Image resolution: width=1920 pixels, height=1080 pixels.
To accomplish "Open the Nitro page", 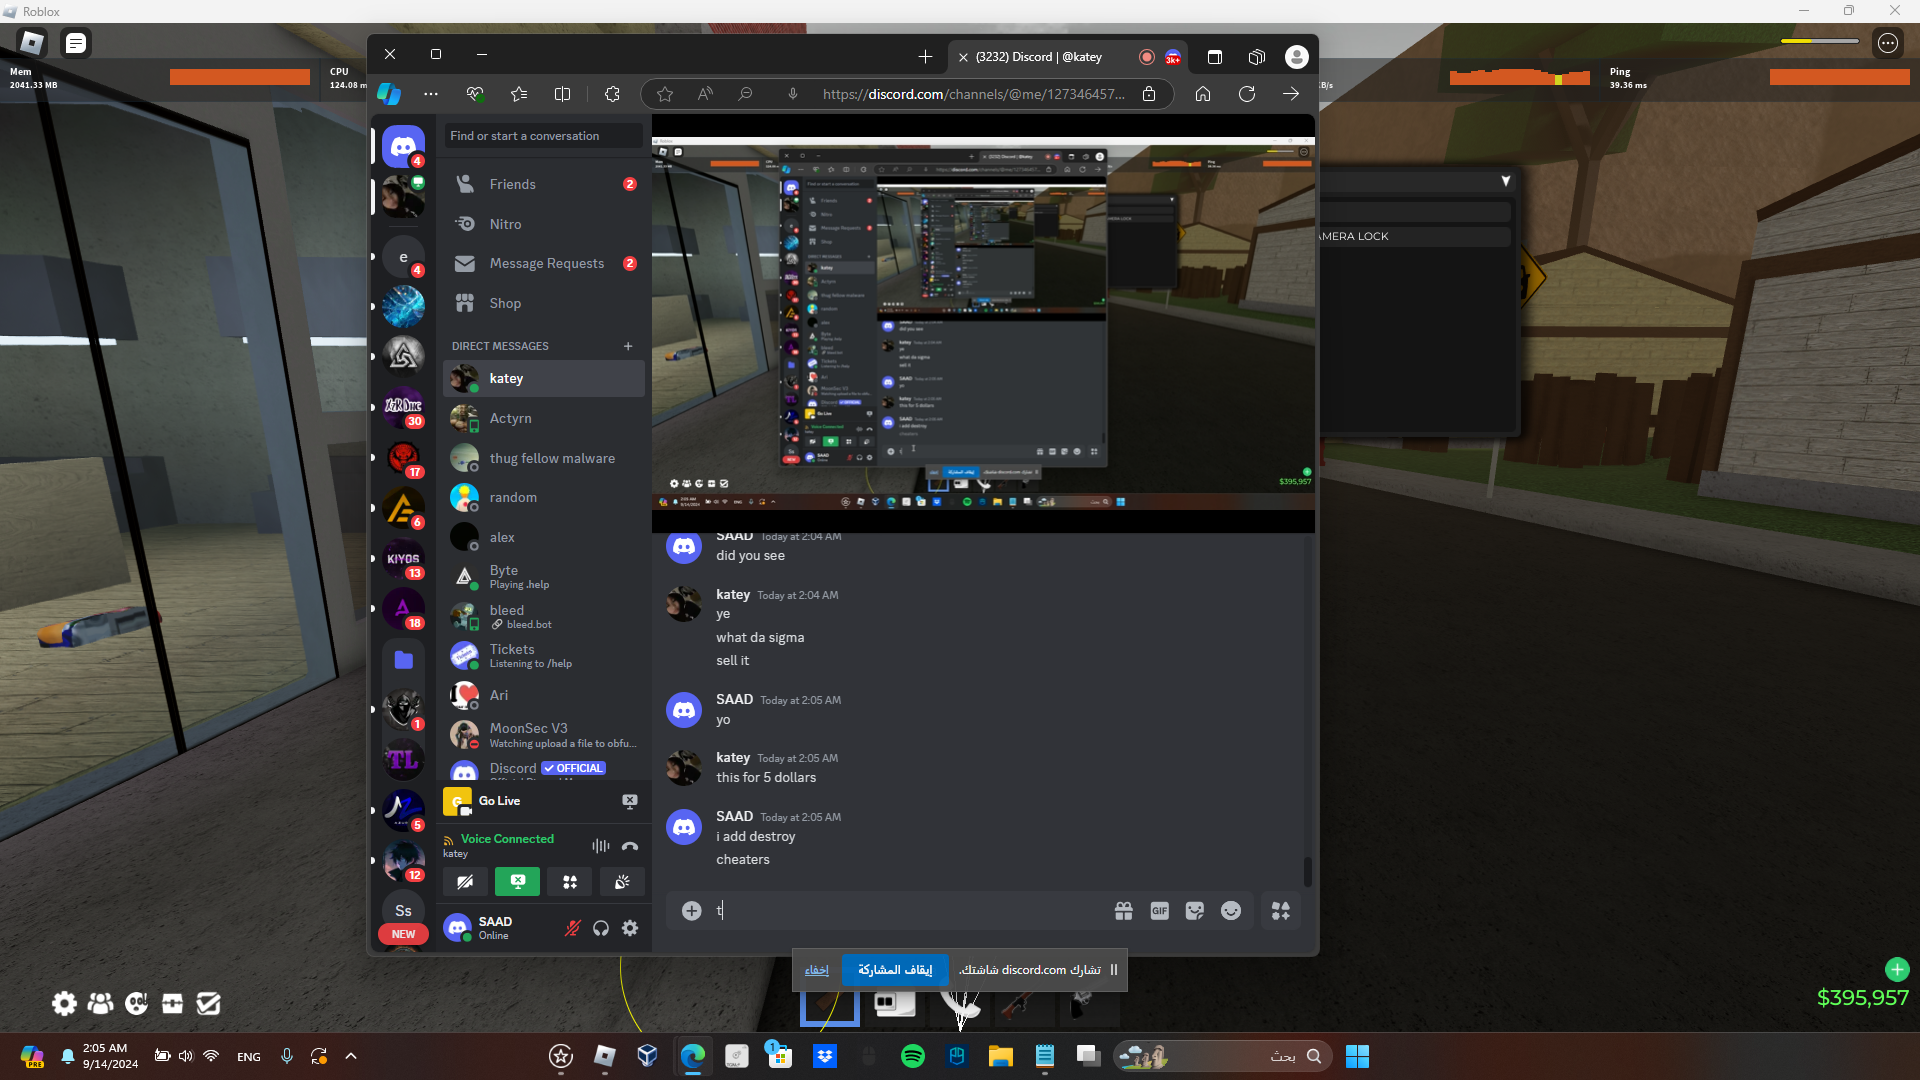I will point(544,224).
